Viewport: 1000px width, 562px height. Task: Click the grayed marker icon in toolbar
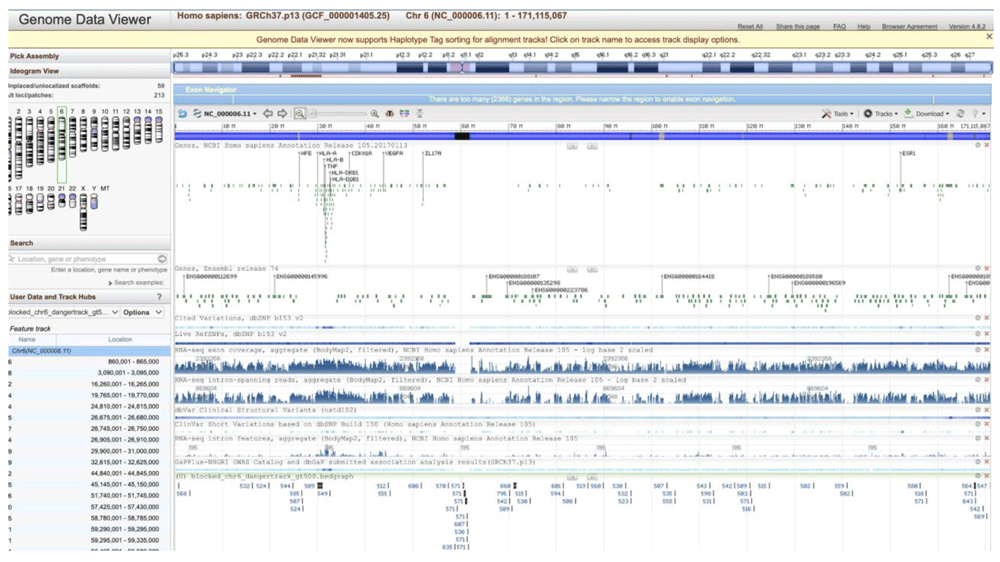(420, 114)
